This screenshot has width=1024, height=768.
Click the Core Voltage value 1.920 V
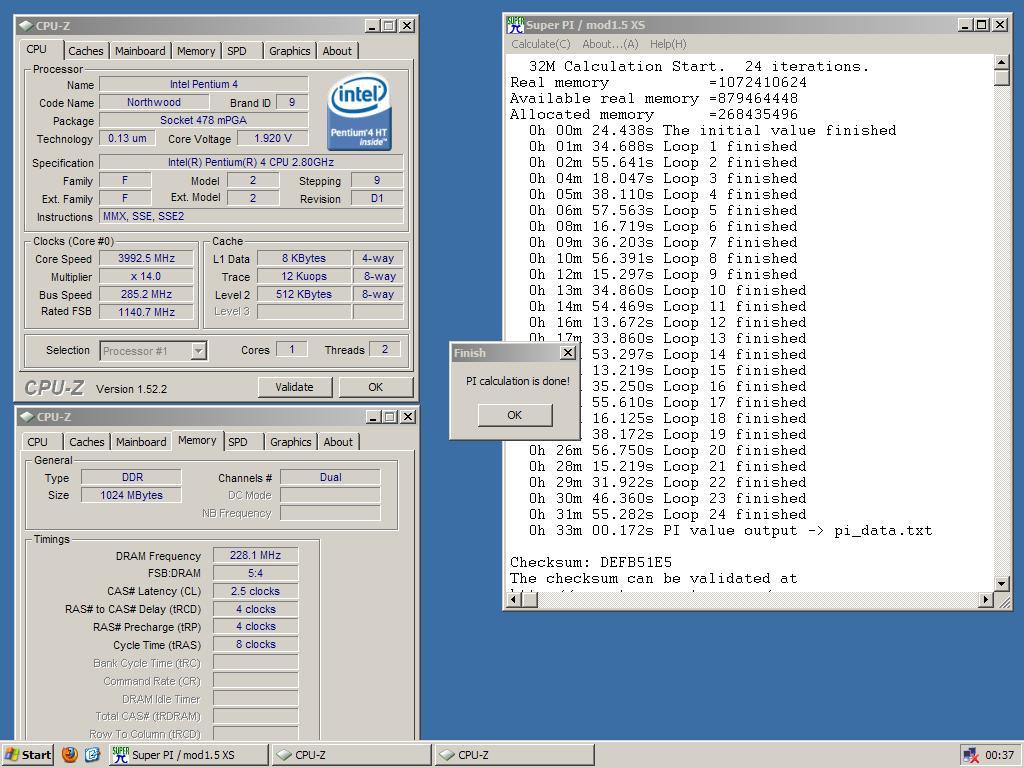click(x=272, y=138)
